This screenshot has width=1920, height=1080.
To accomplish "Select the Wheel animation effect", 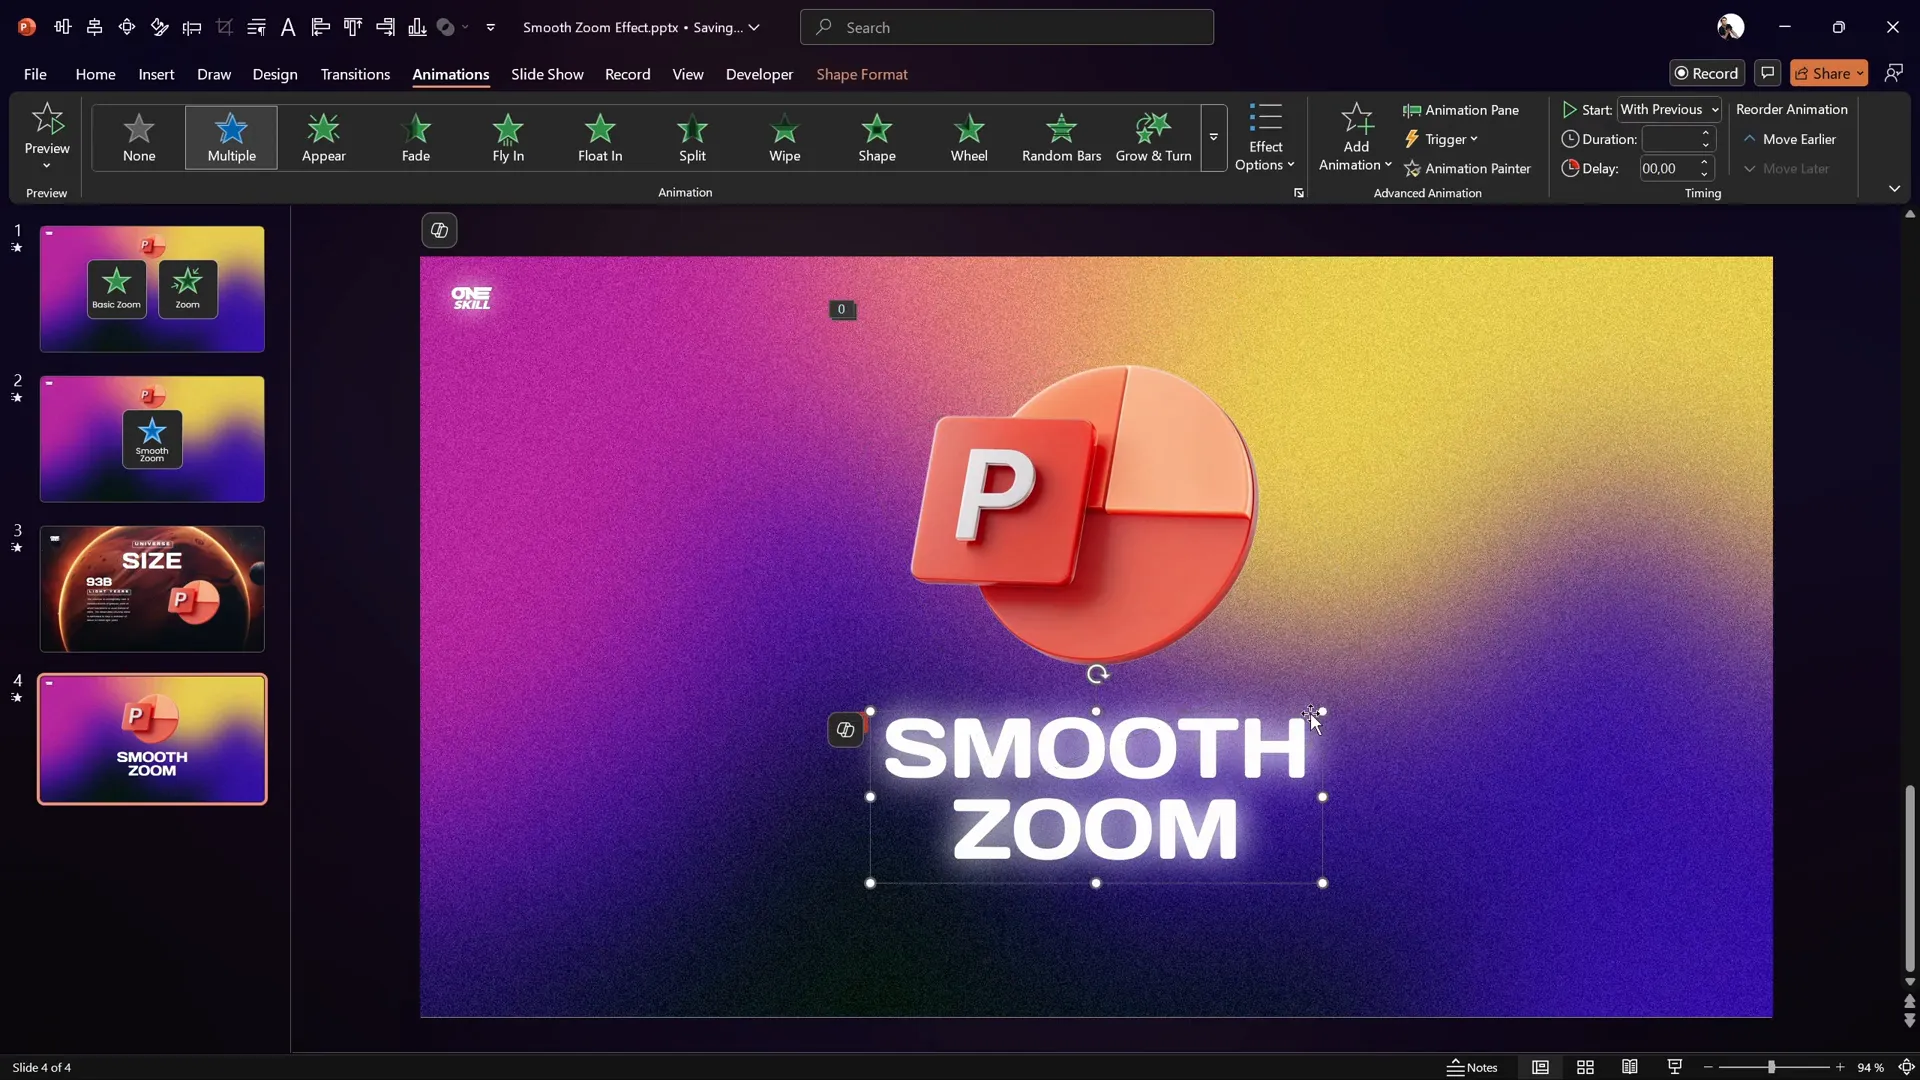I will click(969, 137).
